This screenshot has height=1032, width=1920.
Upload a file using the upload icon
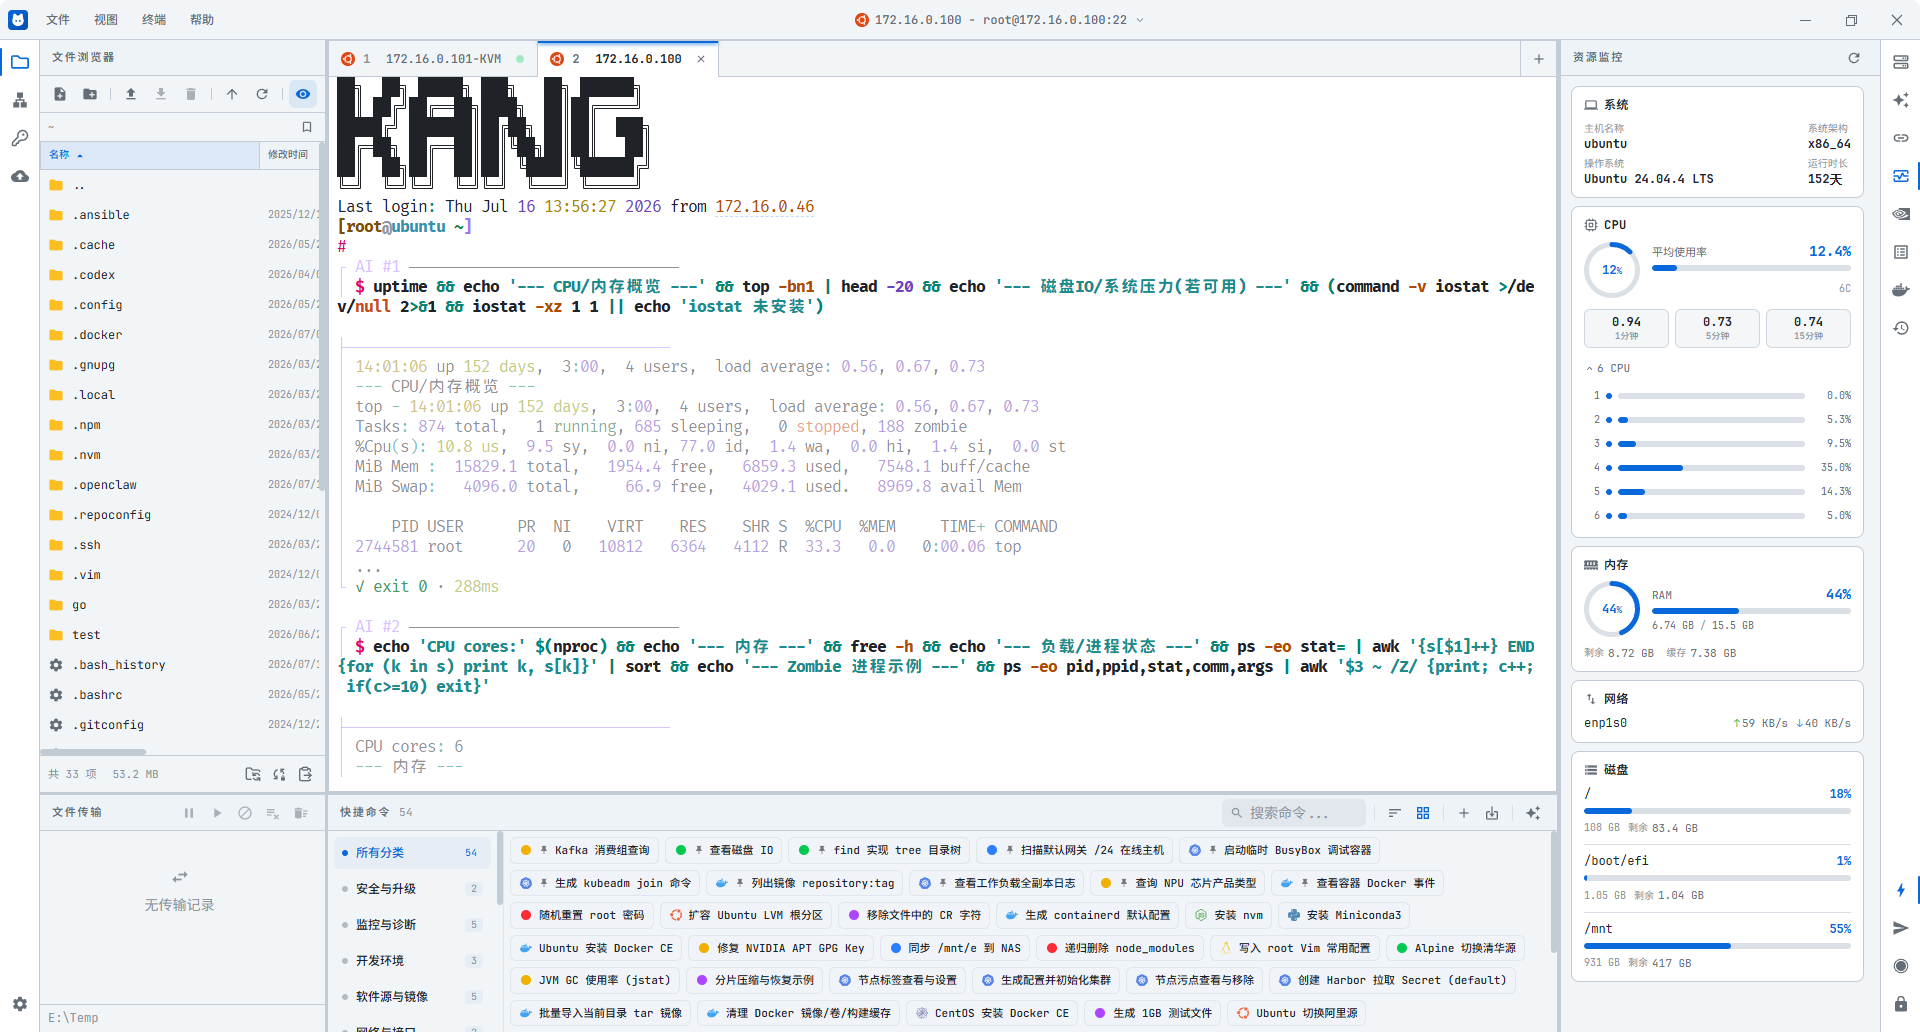[x=131, y=94]
